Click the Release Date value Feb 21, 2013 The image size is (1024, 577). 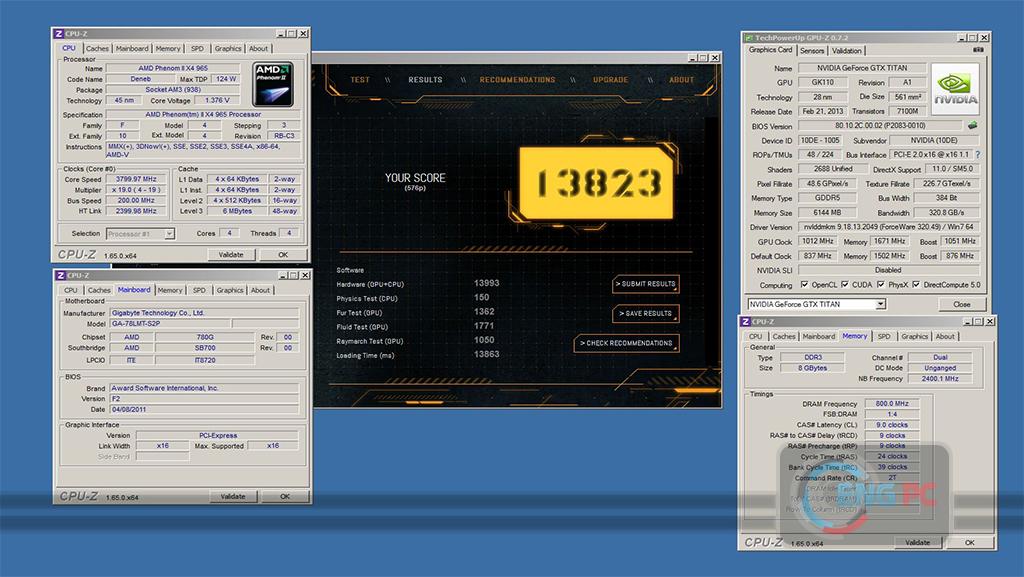(x=823, y=111)
